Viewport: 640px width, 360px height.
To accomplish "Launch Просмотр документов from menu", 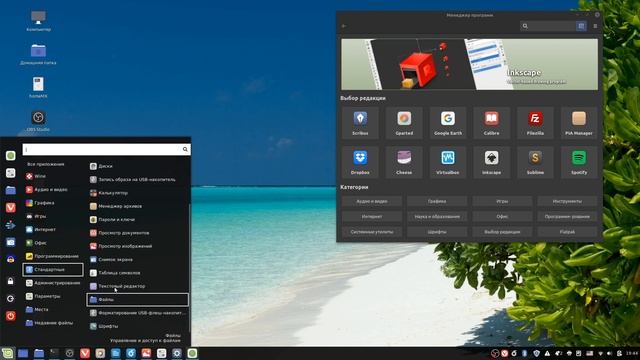I will tap(138, 233).
